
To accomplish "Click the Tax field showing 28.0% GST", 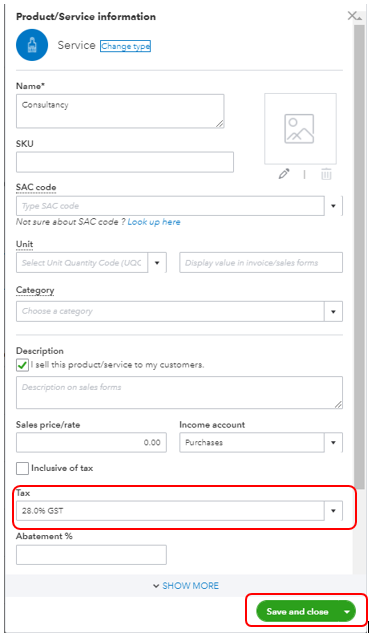I will tap(170, 511).
